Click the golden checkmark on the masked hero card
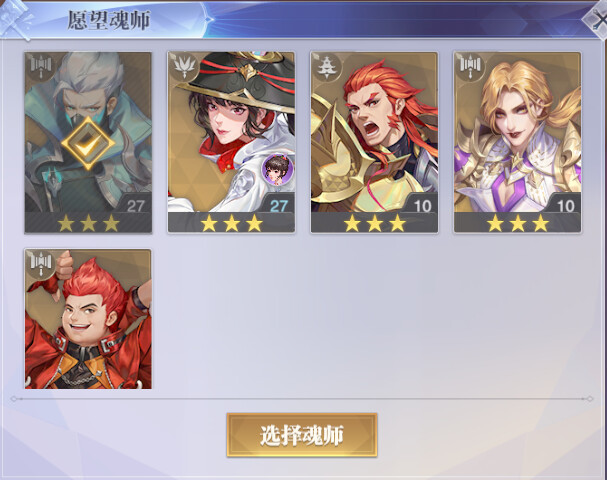 [88, 143]
